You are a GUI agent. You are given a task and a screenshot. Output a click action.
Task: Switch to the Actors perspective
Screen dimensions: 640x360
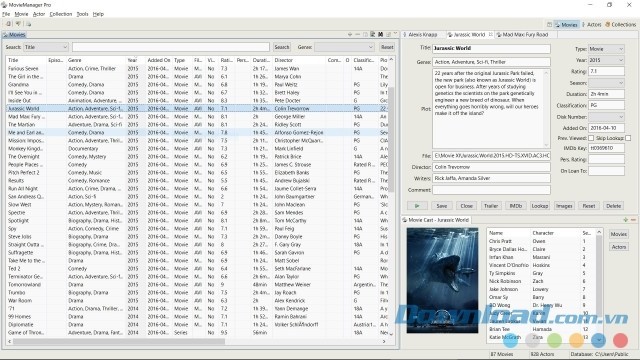click(591, 24)
